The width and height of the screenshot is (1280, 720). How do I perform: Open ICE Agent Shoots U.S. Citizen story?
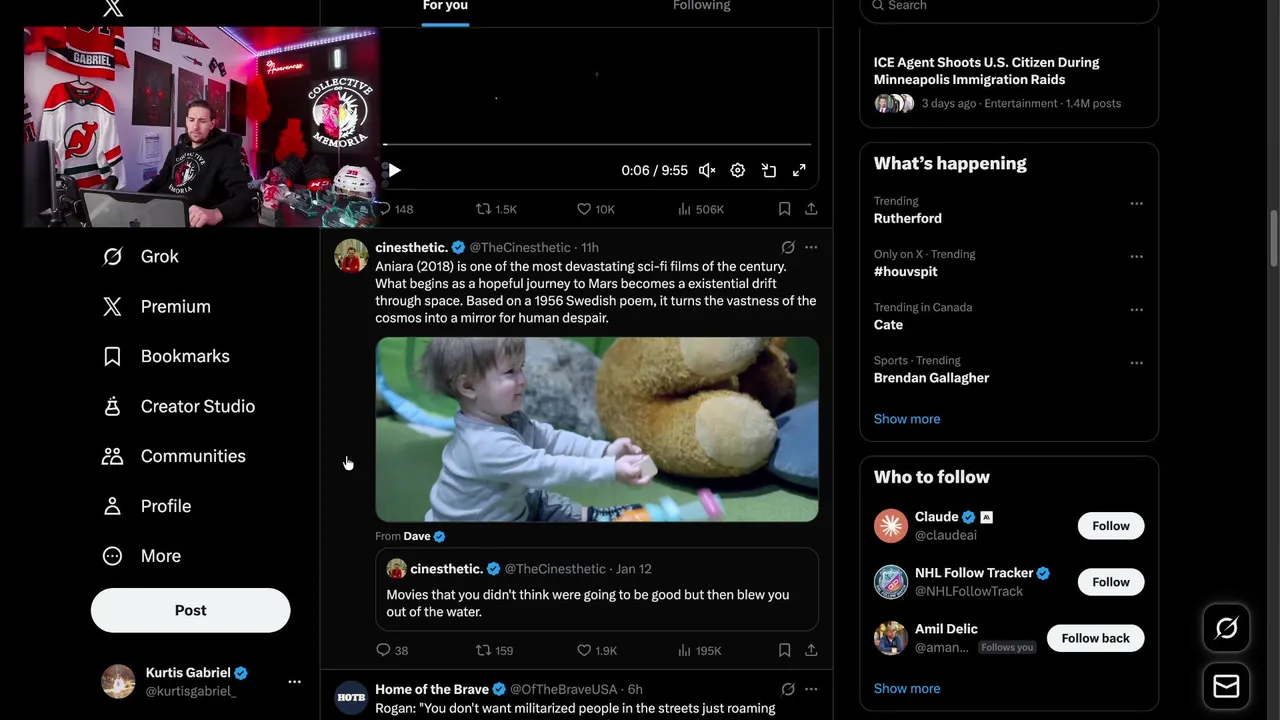point(1009,83)
